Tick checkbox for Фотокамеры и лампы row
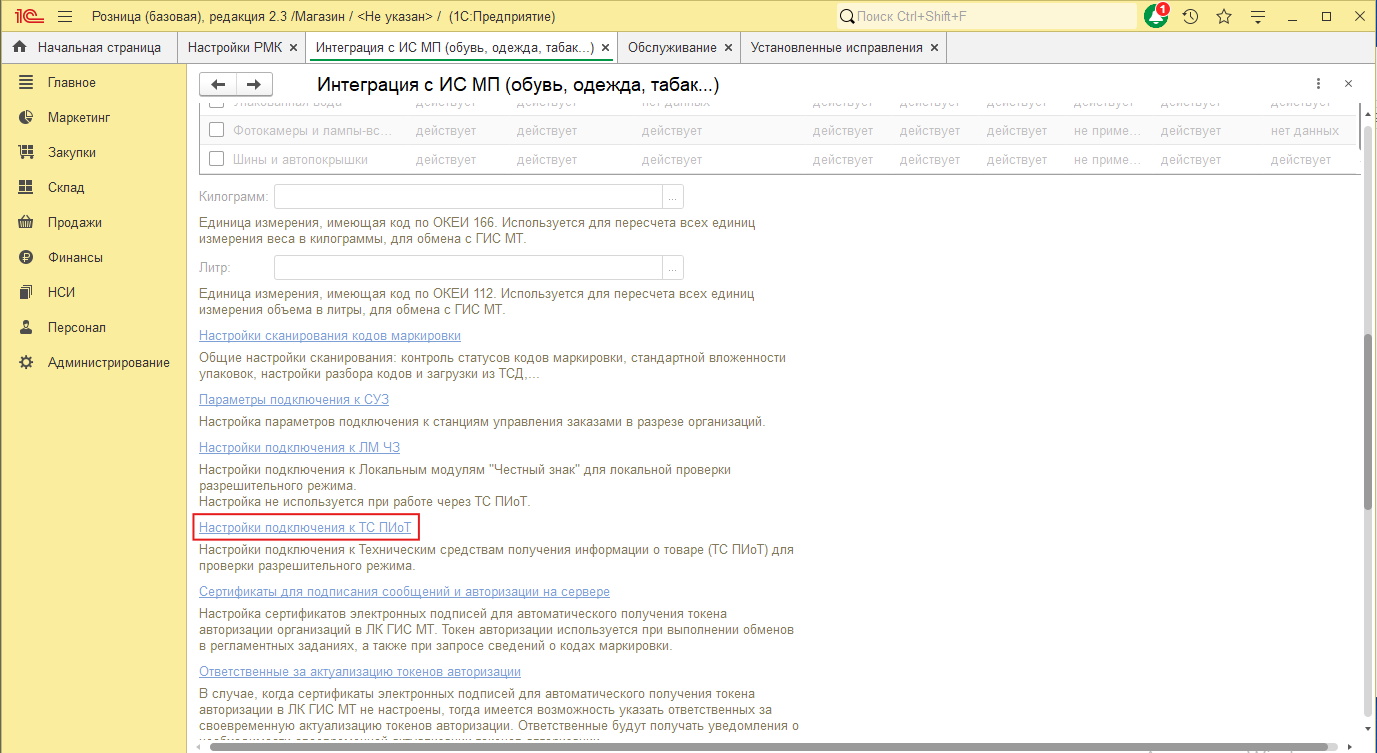 (x=216, y=130)
